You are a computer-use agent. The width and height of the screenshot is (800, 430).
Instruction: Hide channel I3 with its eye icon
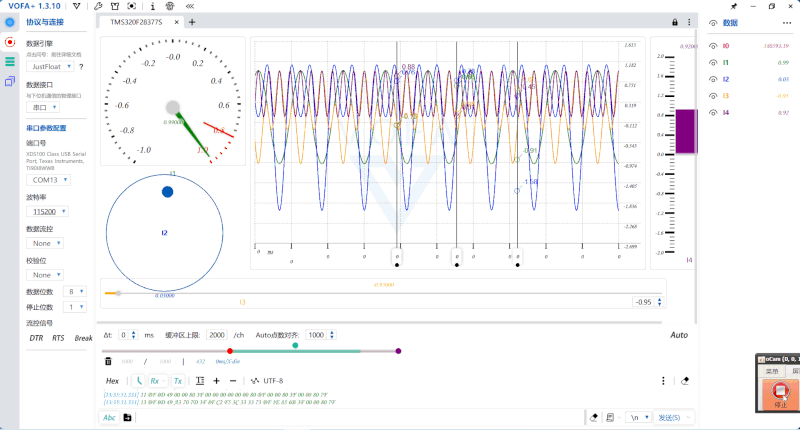pyautogui.click(x=713, y=96)
